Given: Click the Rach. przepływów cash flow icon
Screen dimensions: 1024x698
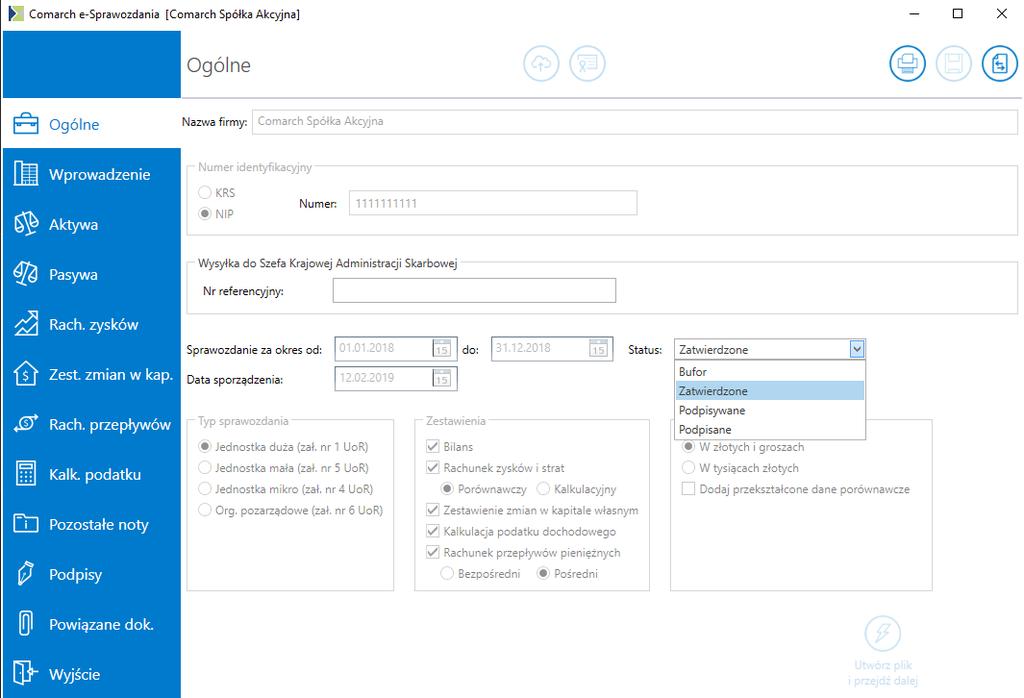Looking at the screenshot, I should click(x=26, y=424).
